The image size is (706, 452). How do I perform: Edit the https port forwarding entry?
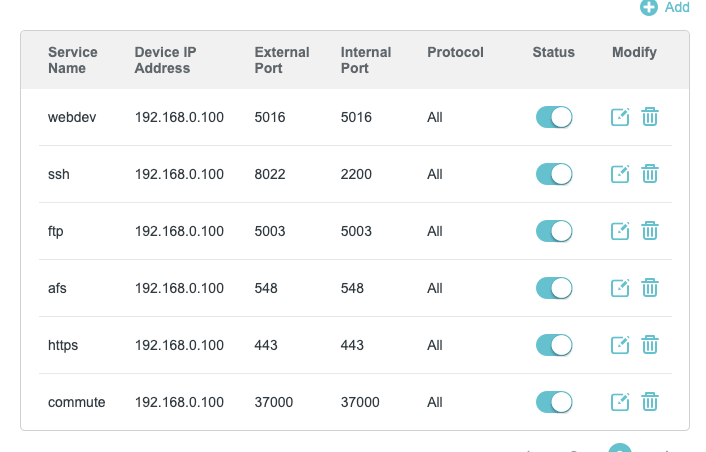(x=620, y=345)
